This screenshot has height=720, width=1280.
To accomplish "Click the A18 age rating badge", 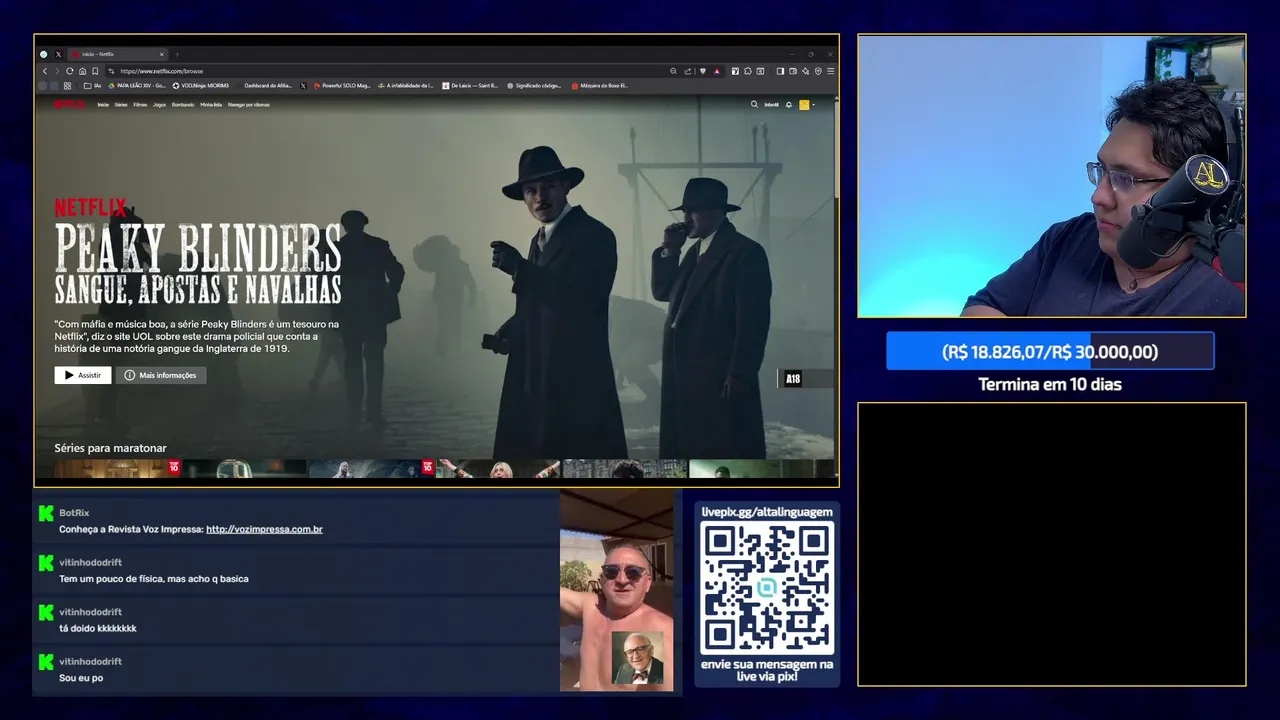I will tap(793, 379).
